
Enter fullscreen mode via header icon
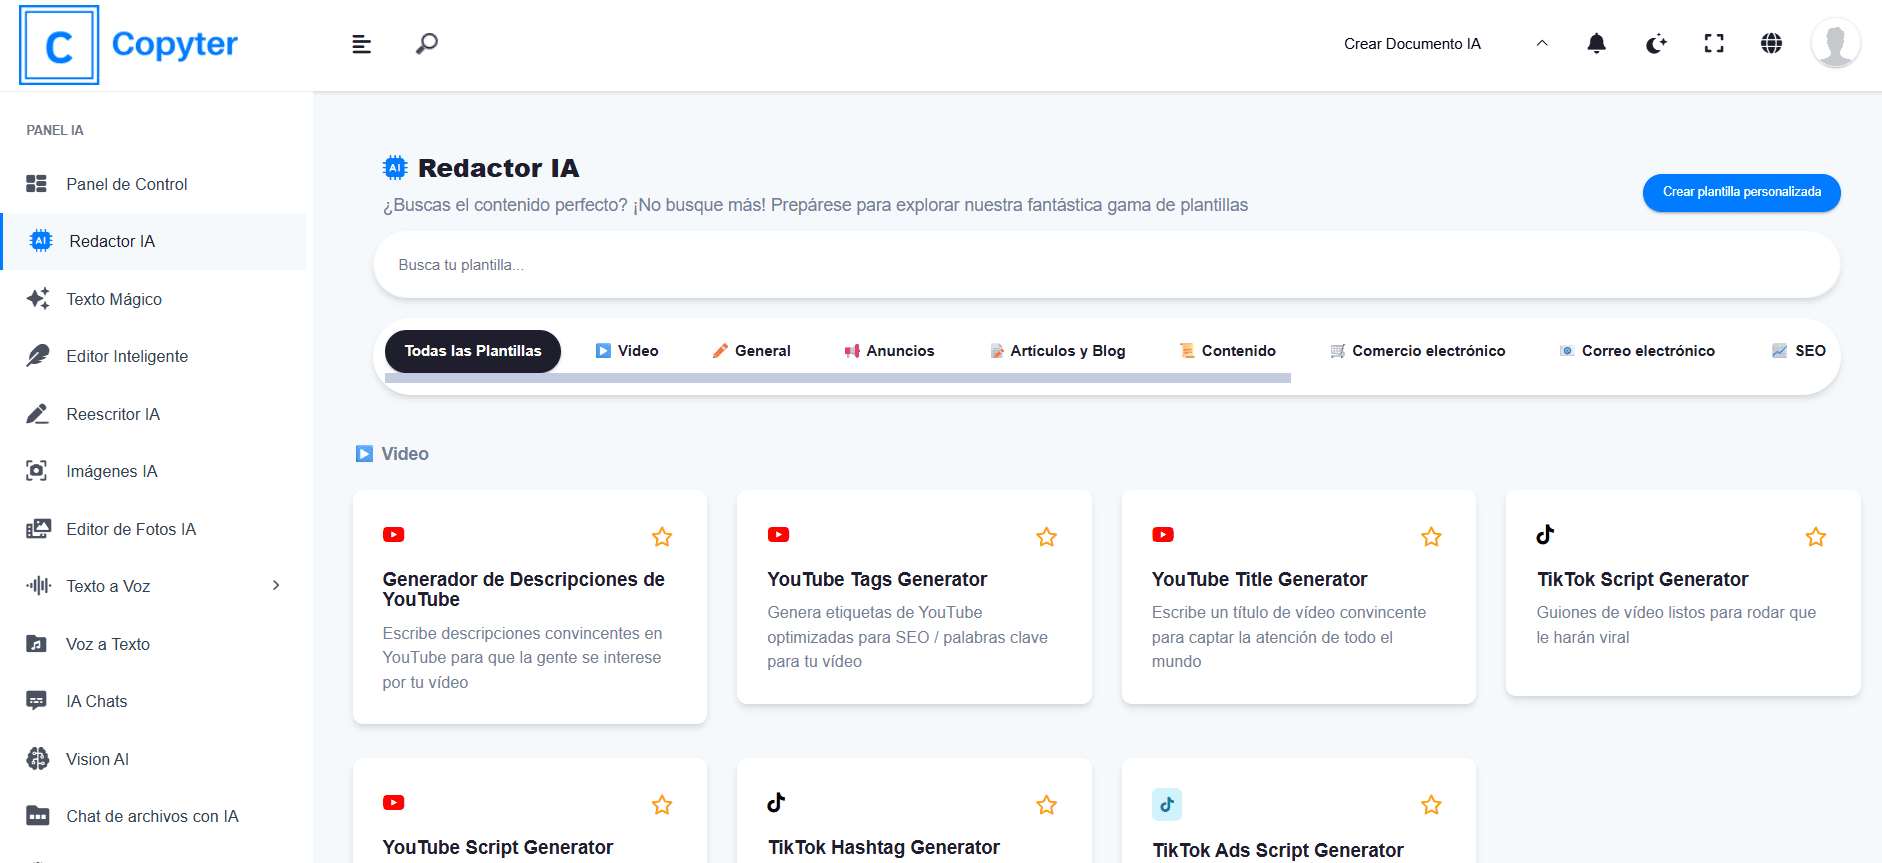pyautogui.click(x=1714, y=44)
